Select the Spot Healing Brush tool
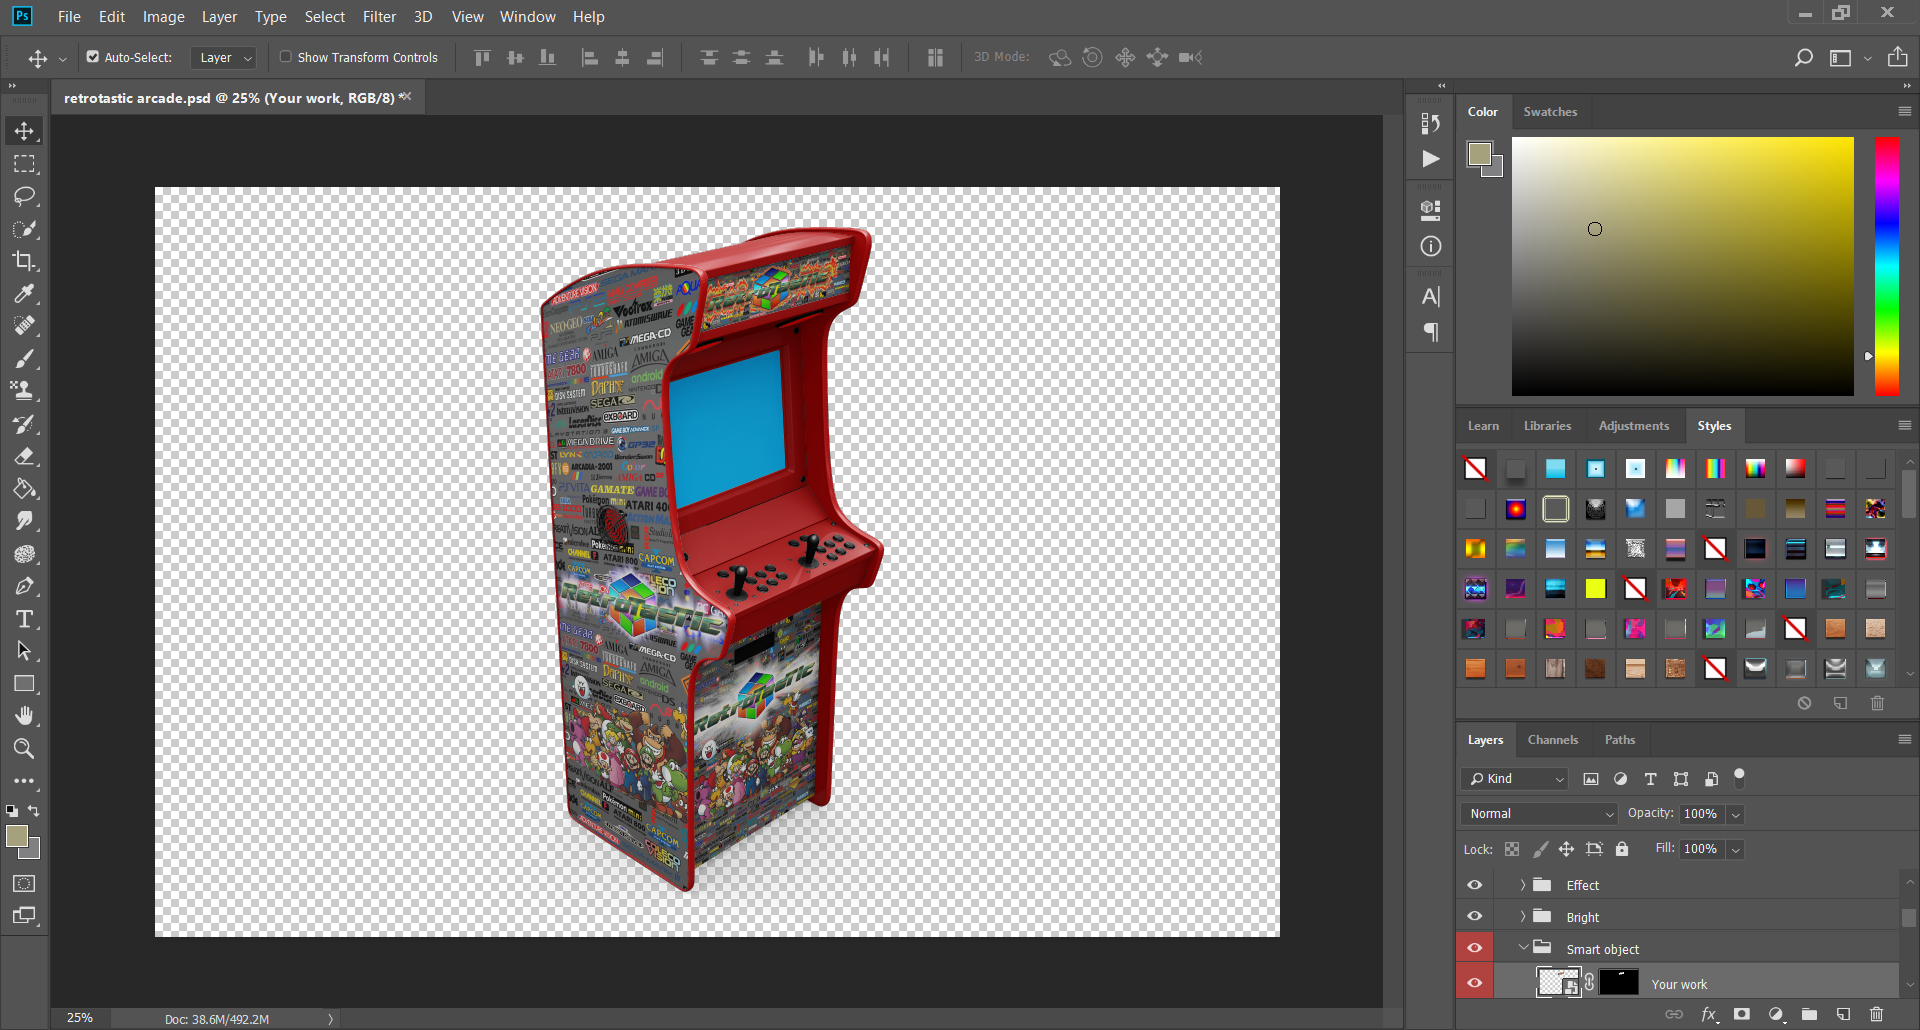Image resolution: width=1920 pixels, height=1030 pixels. coord(24,326)
